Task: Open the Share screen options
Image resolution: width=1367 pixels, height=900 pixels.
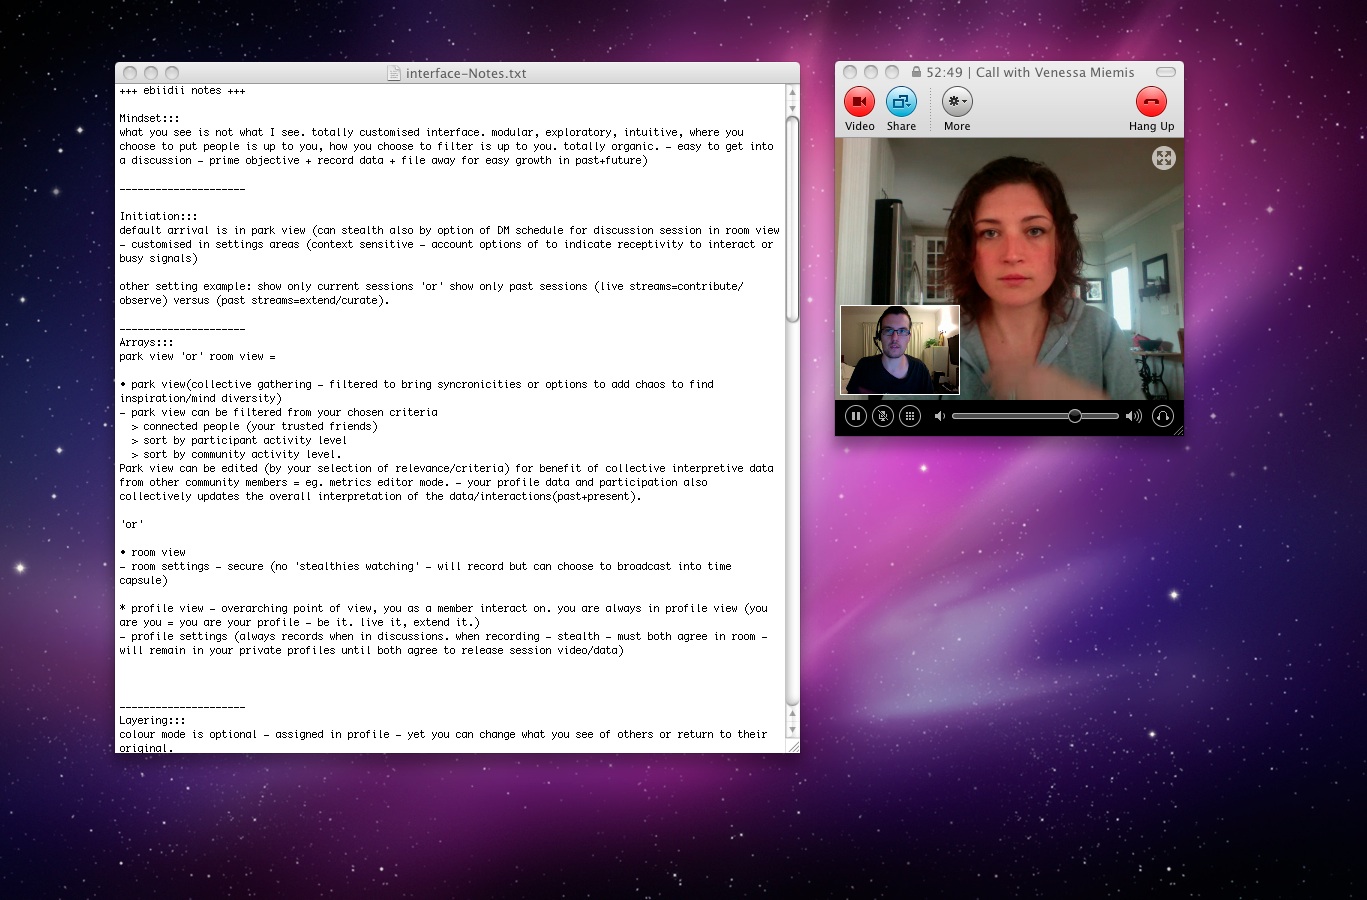Action: pyautogui.click(x=901, y=102)
